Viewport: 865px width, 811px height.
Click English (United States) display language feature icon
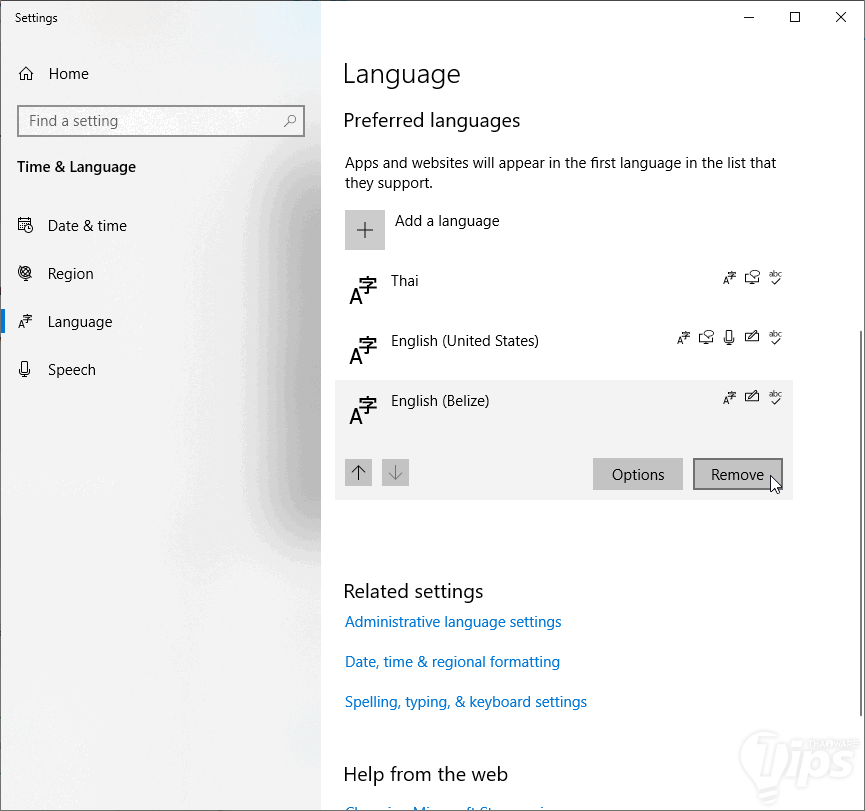684,338
